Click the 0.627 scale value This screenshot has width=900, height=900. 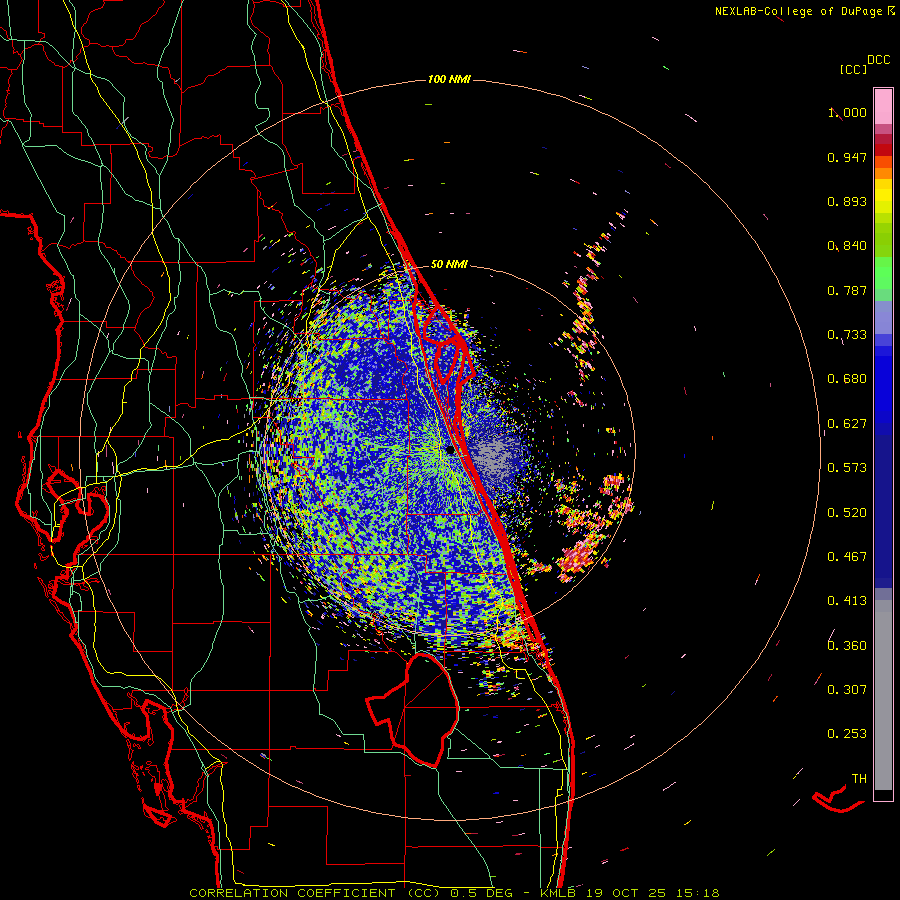coord(847,424)
